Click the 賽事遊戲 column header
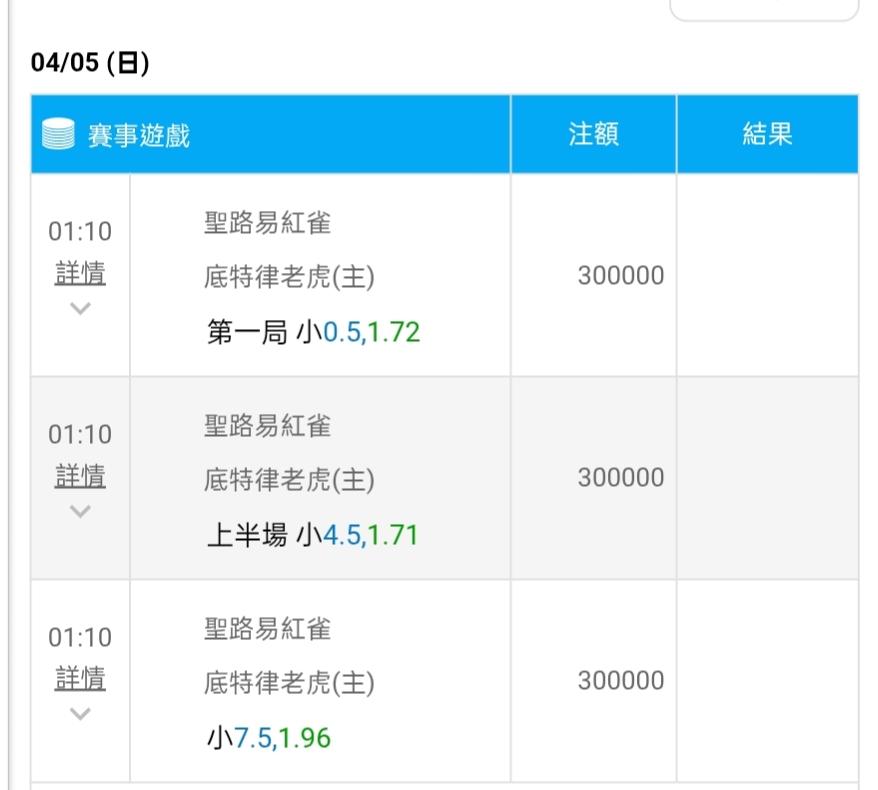878x790 pixels. tap(139, 135)
